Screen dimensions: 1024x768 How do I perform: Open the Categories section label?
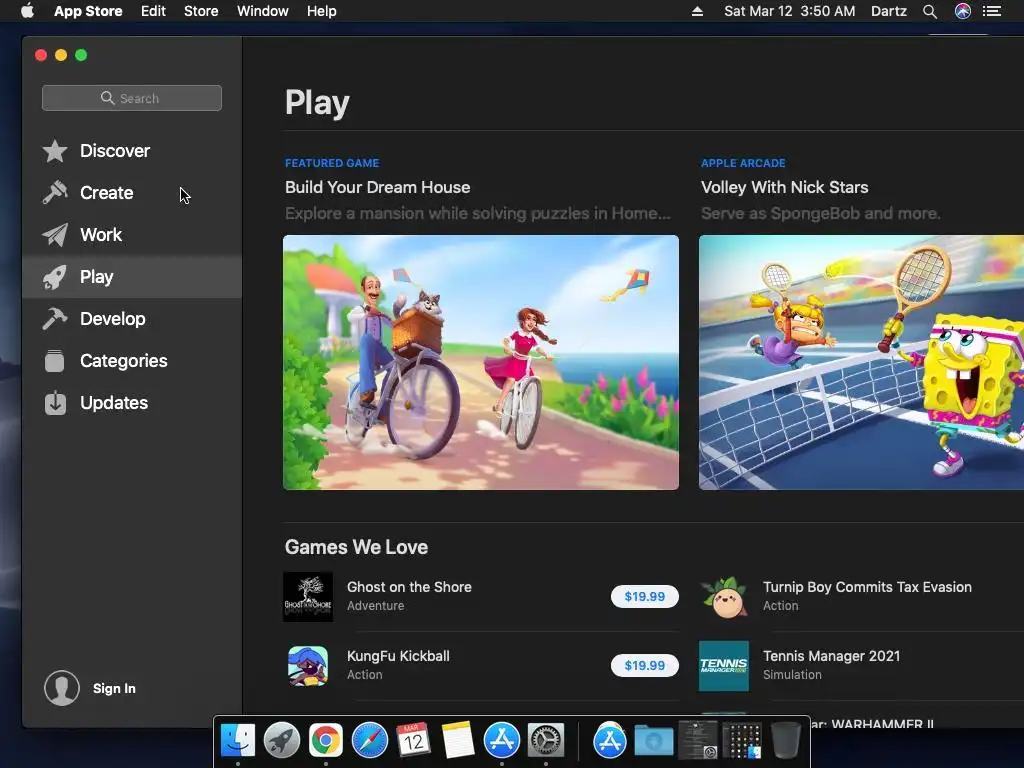click(x=123, y=360)
